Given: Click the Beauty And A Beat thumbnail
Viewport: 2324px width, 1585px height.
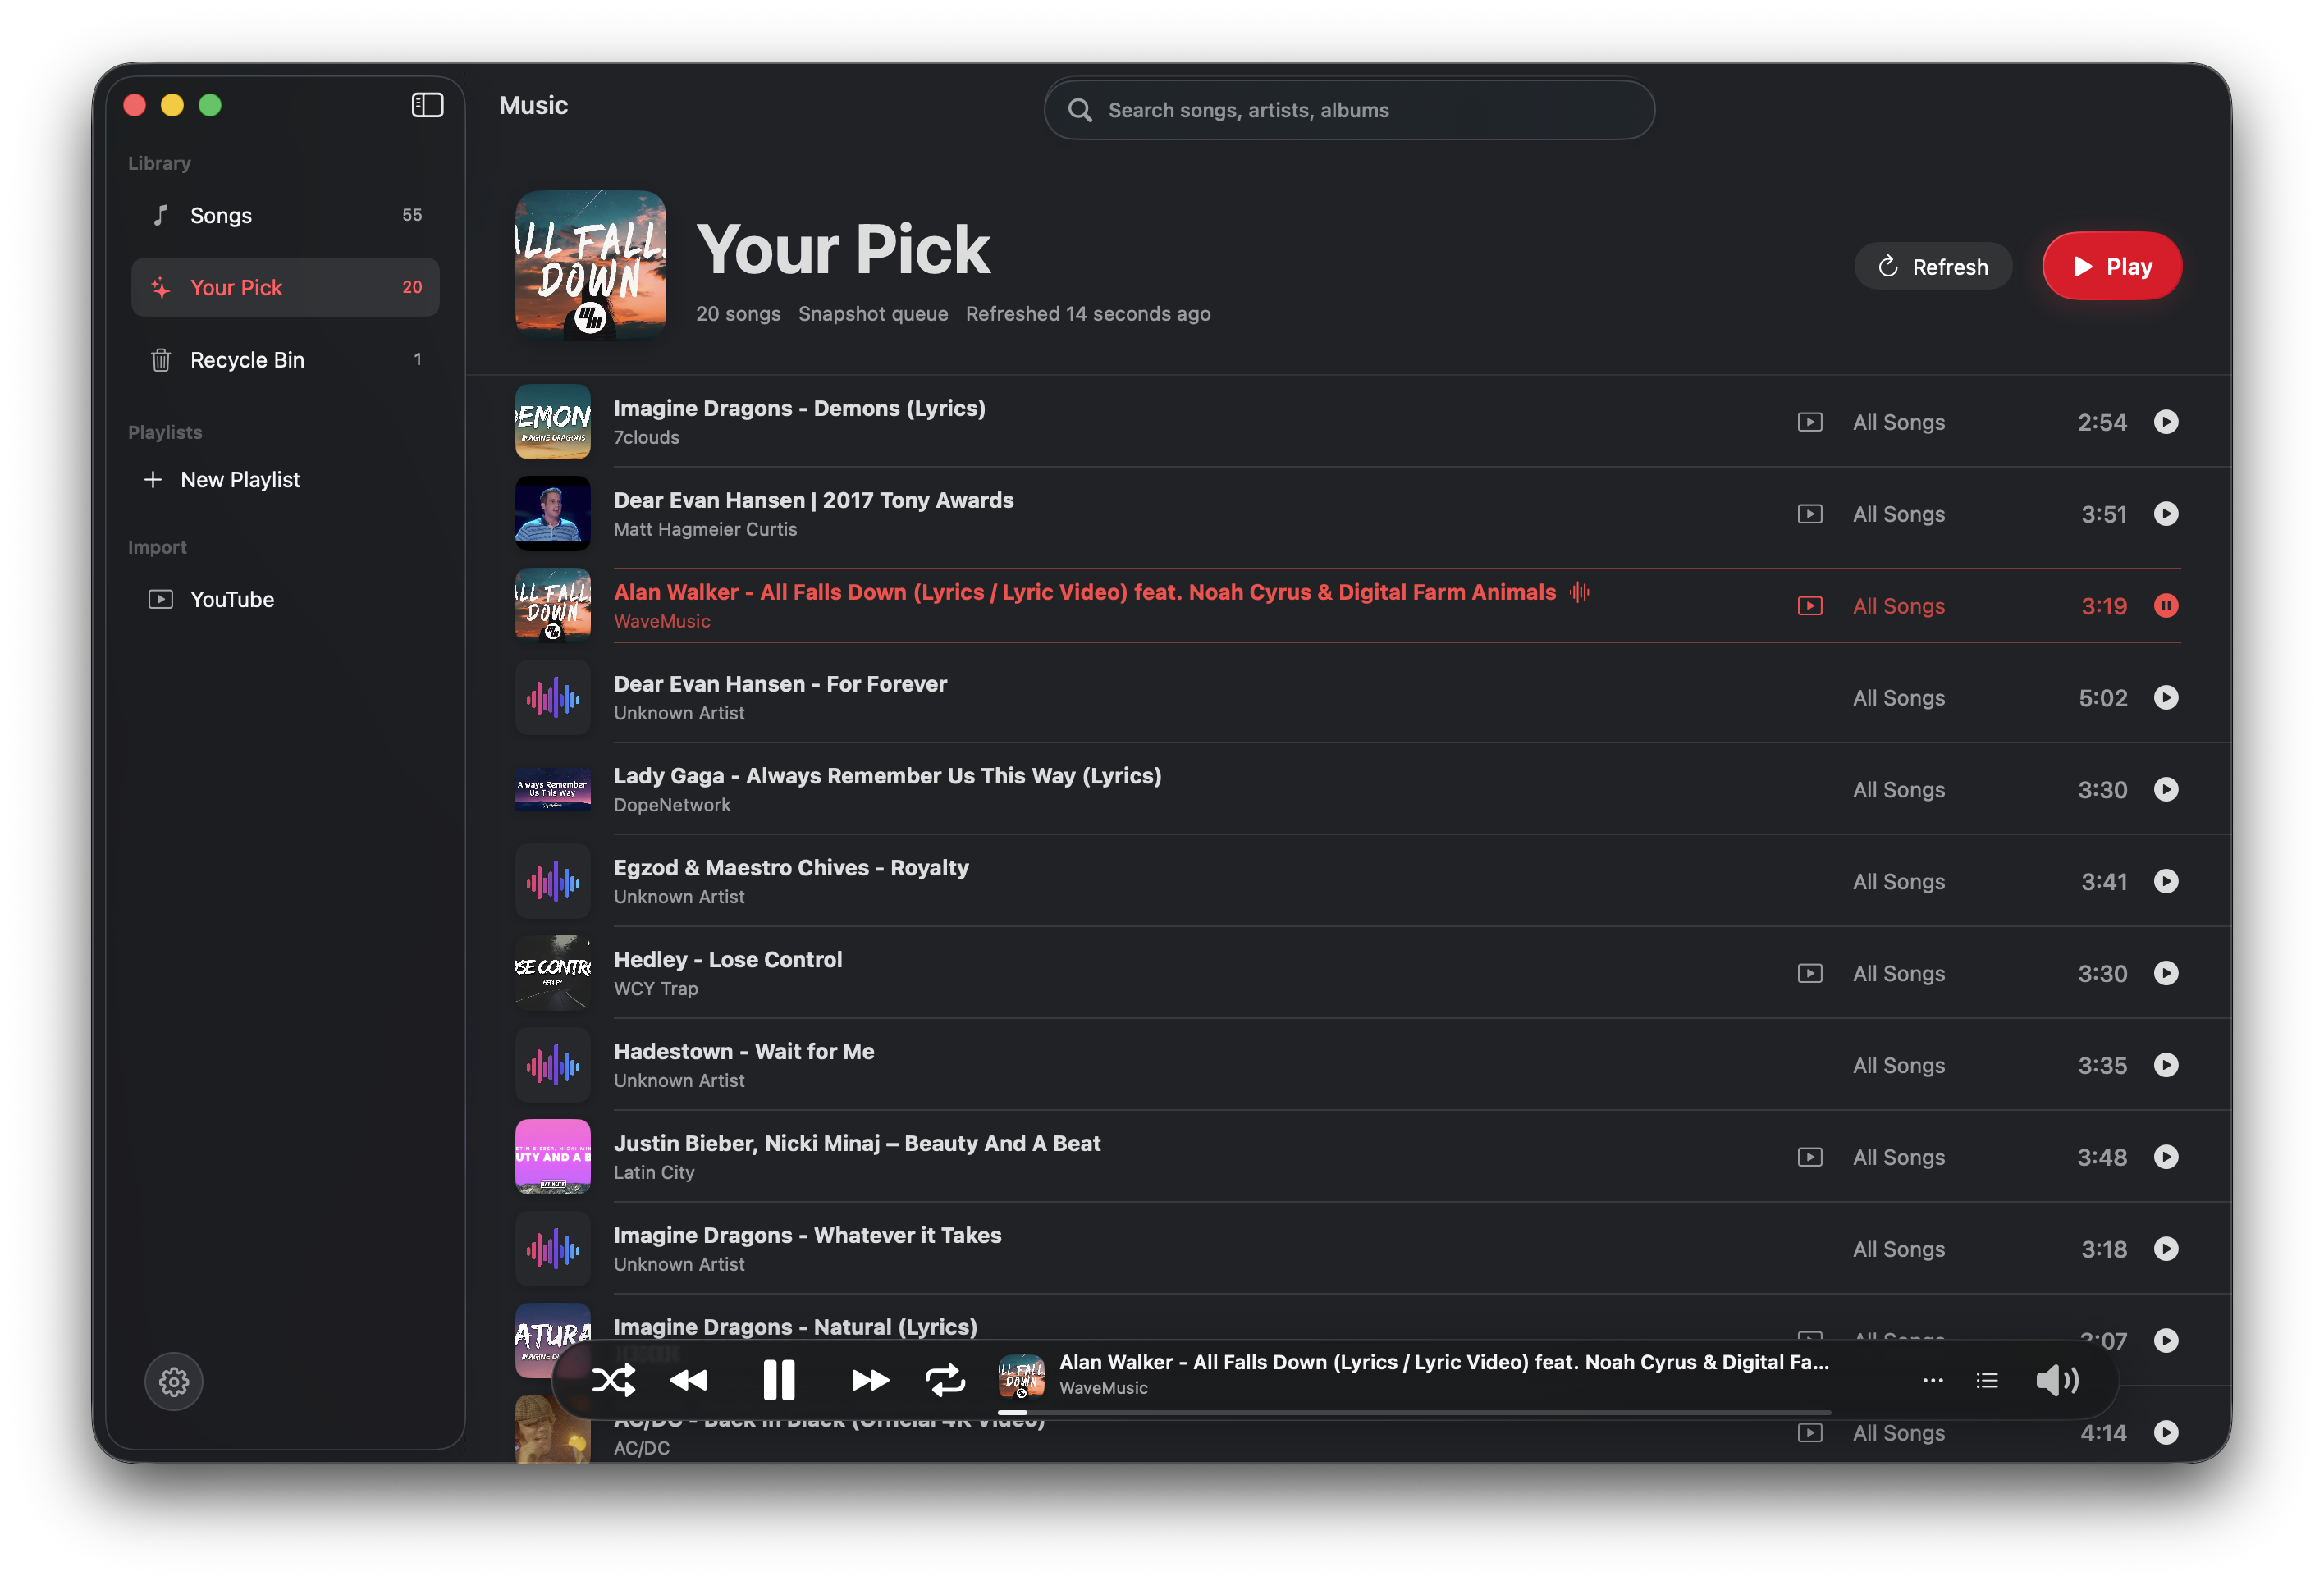Looking at the screenshot, I should (x=552, y=1157).
